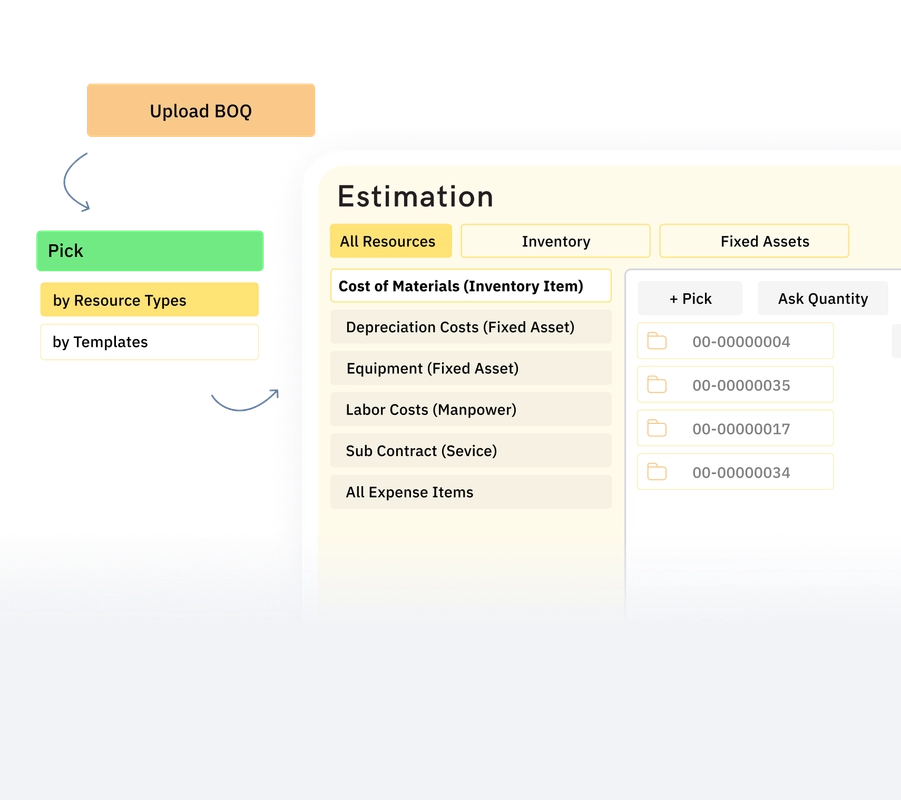Screen dimensions: 901x800
Task: Select the Equipment (Fixed Asset) category
Action: [x=470, y=368]
